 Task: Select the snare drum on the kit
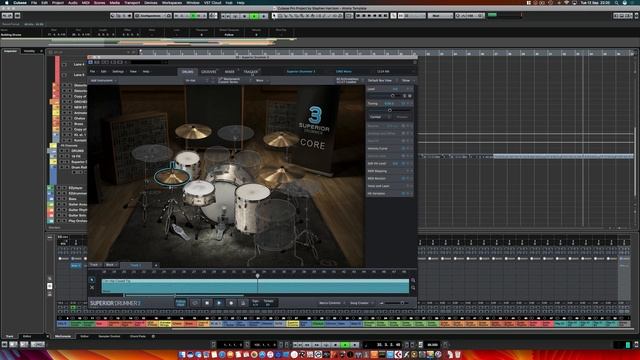tap(199, 192)
